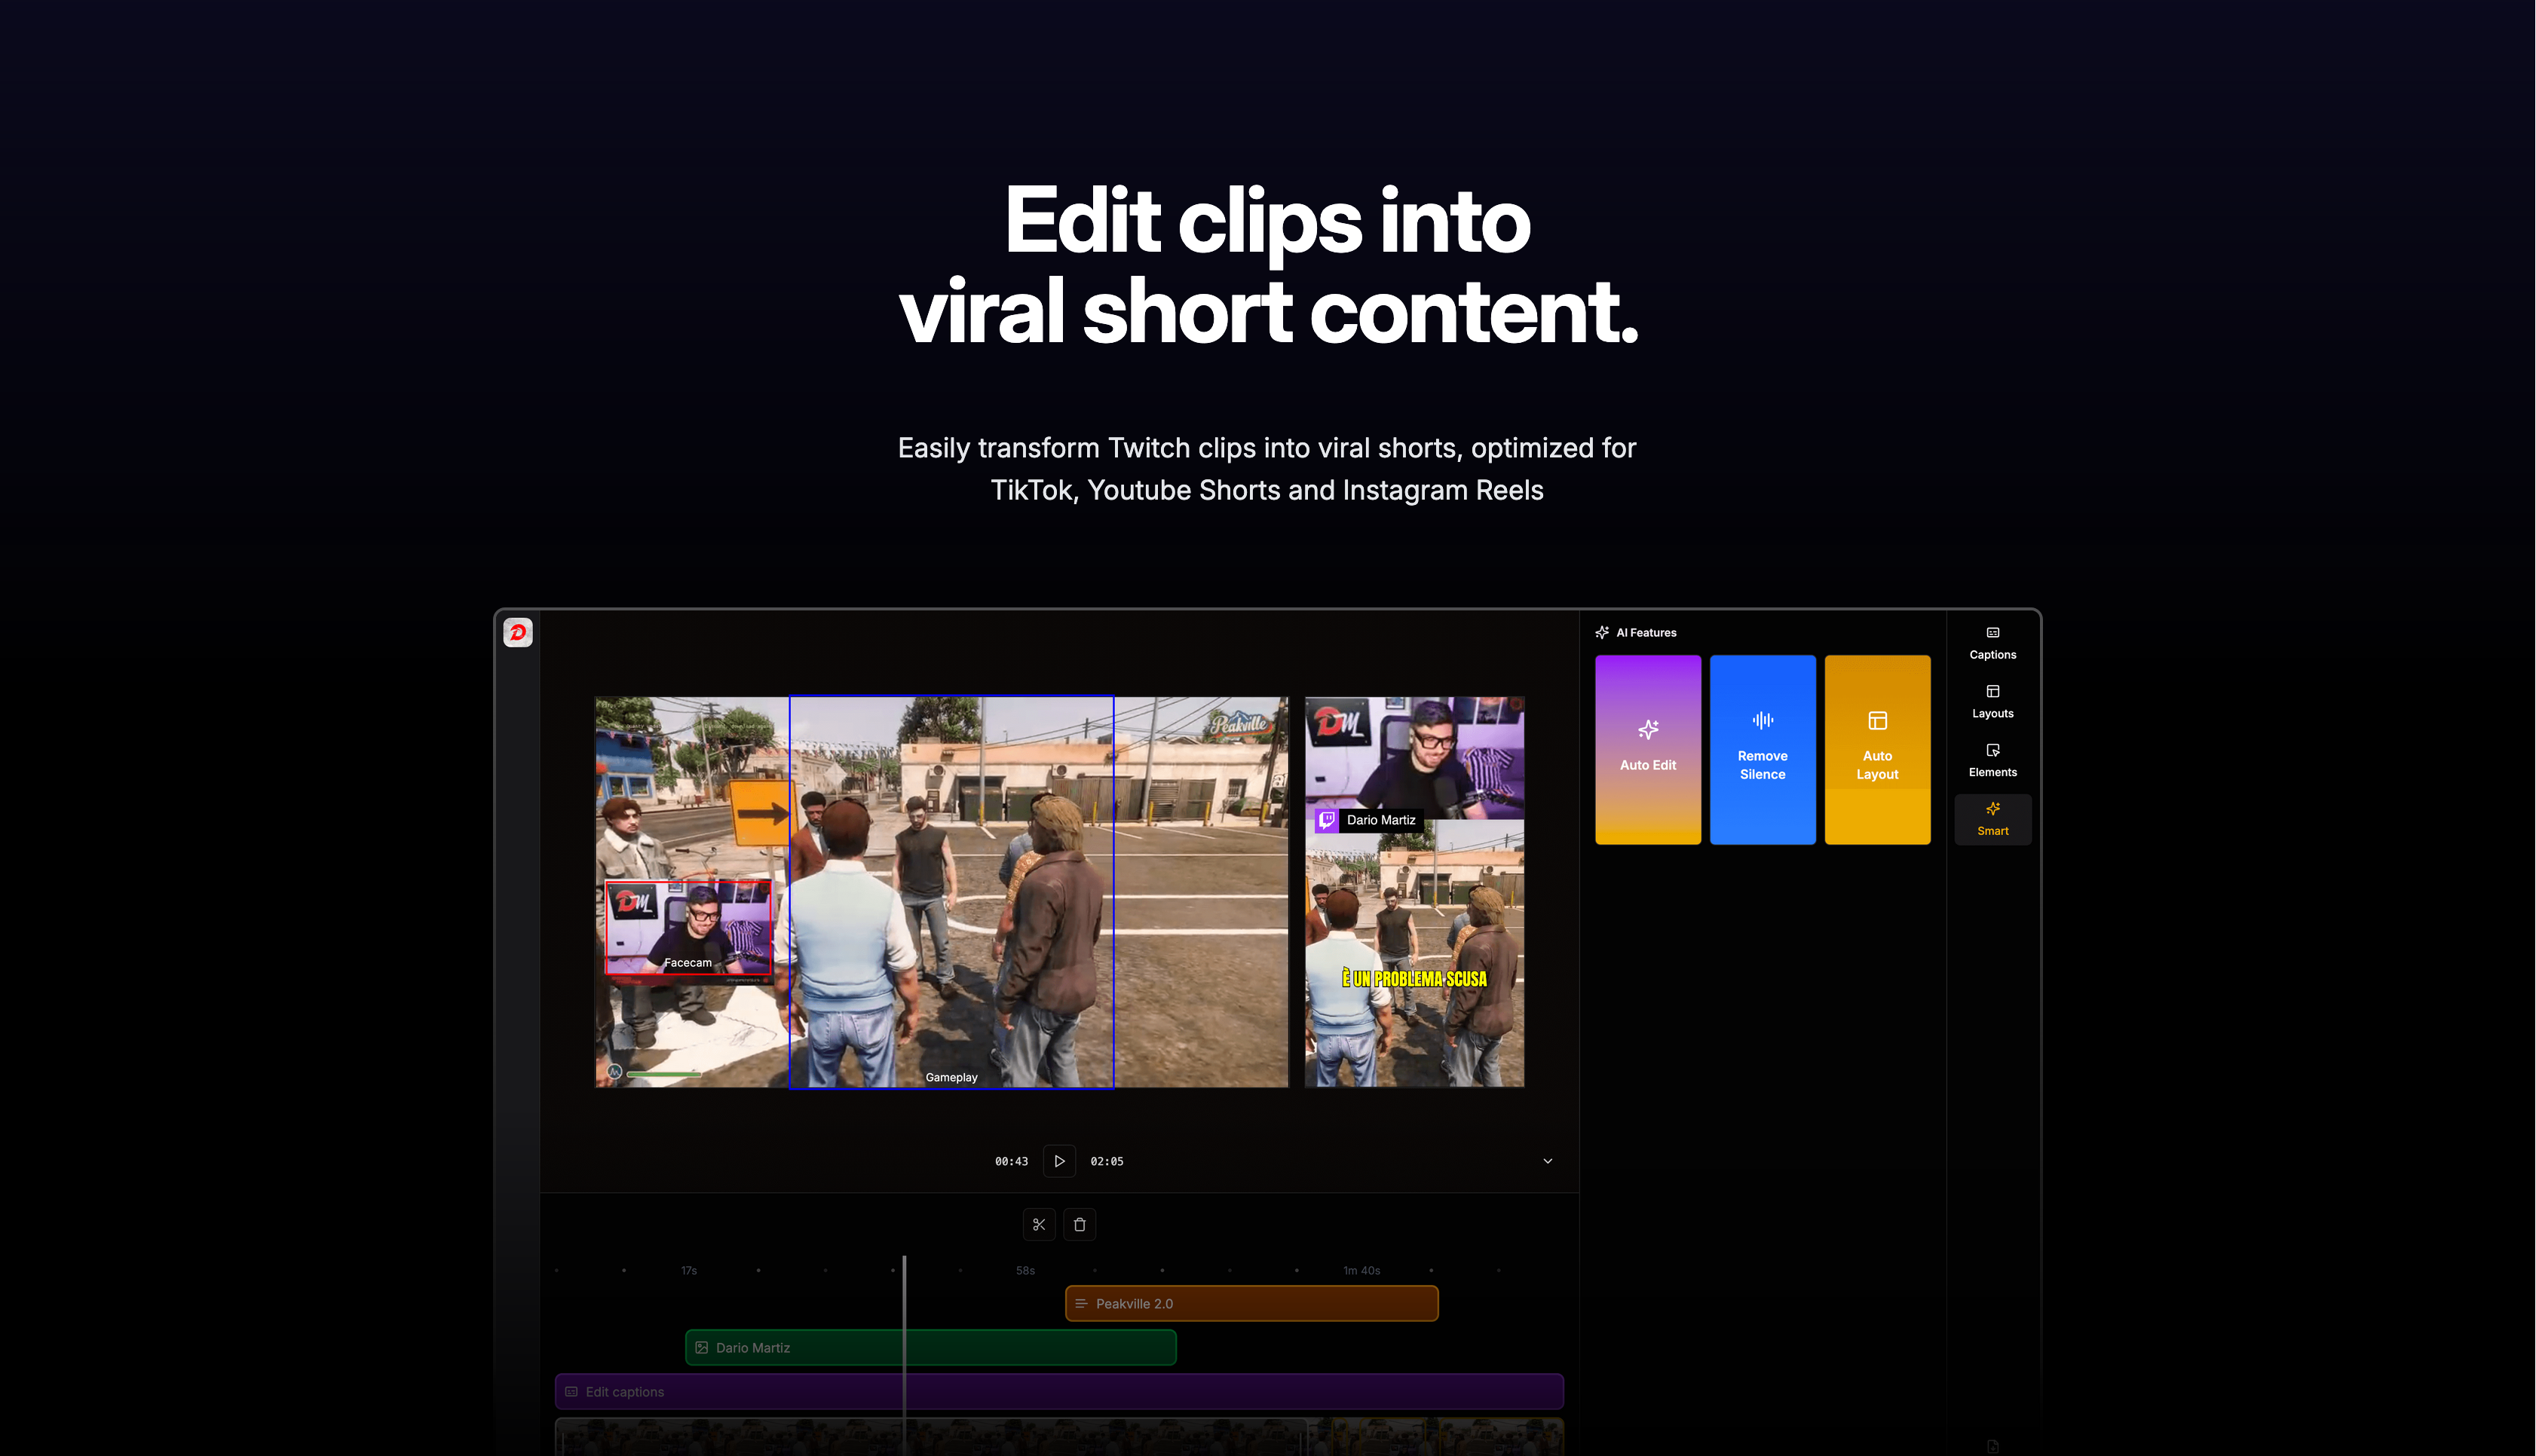Viewport: 2536px width, 1456px height.
Task: Click the Dario Martiz name label
Action: [1380, 820]
